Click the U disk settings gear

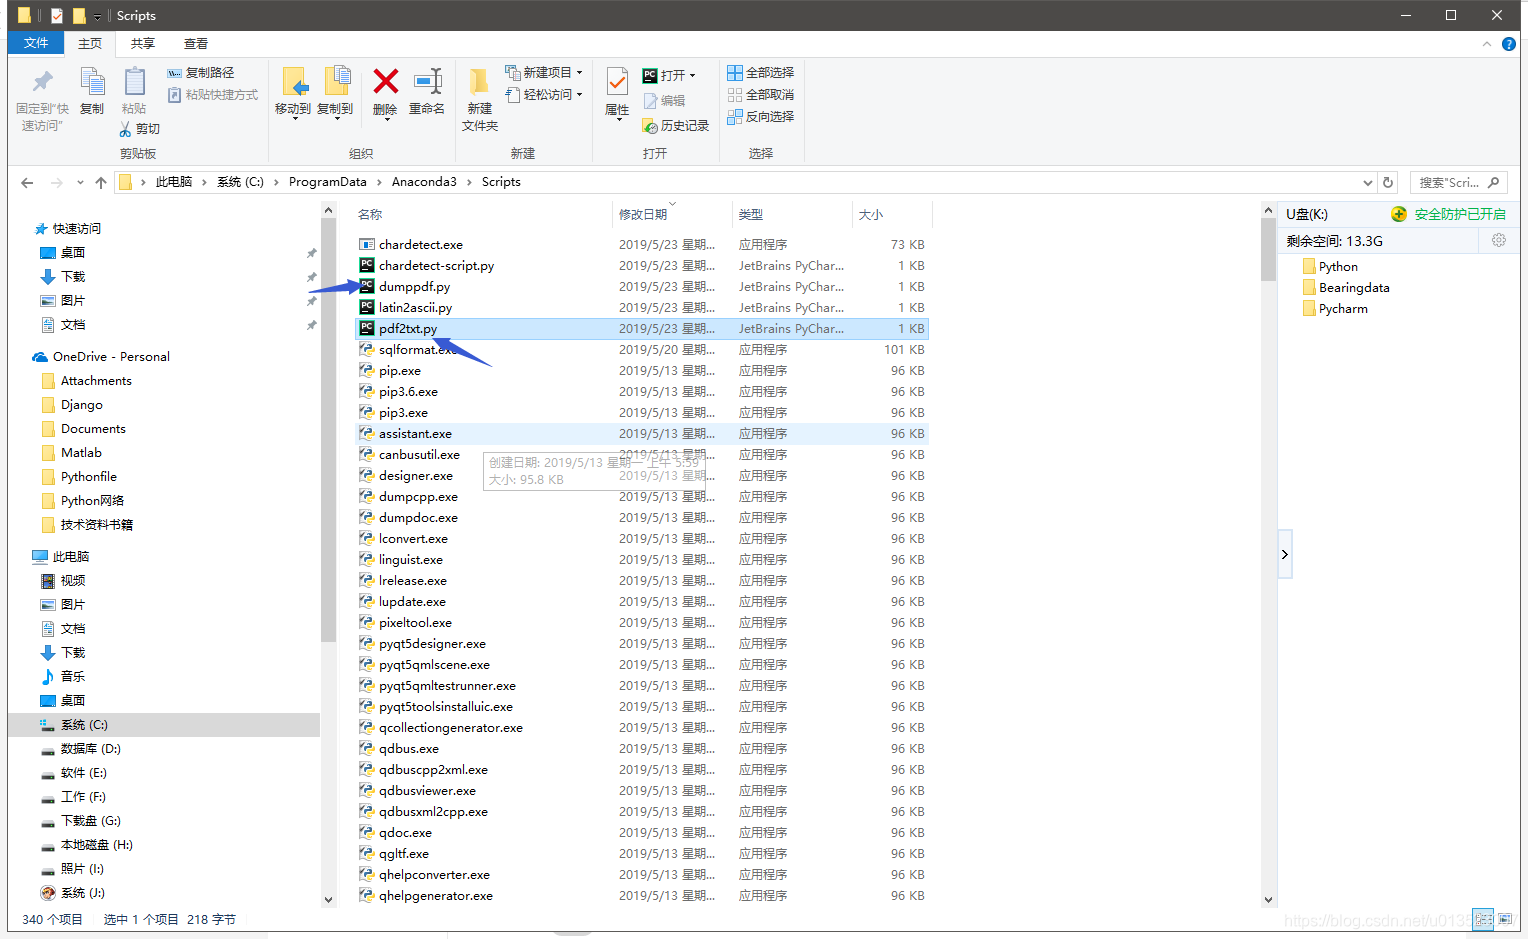[x=1499, y=240]
